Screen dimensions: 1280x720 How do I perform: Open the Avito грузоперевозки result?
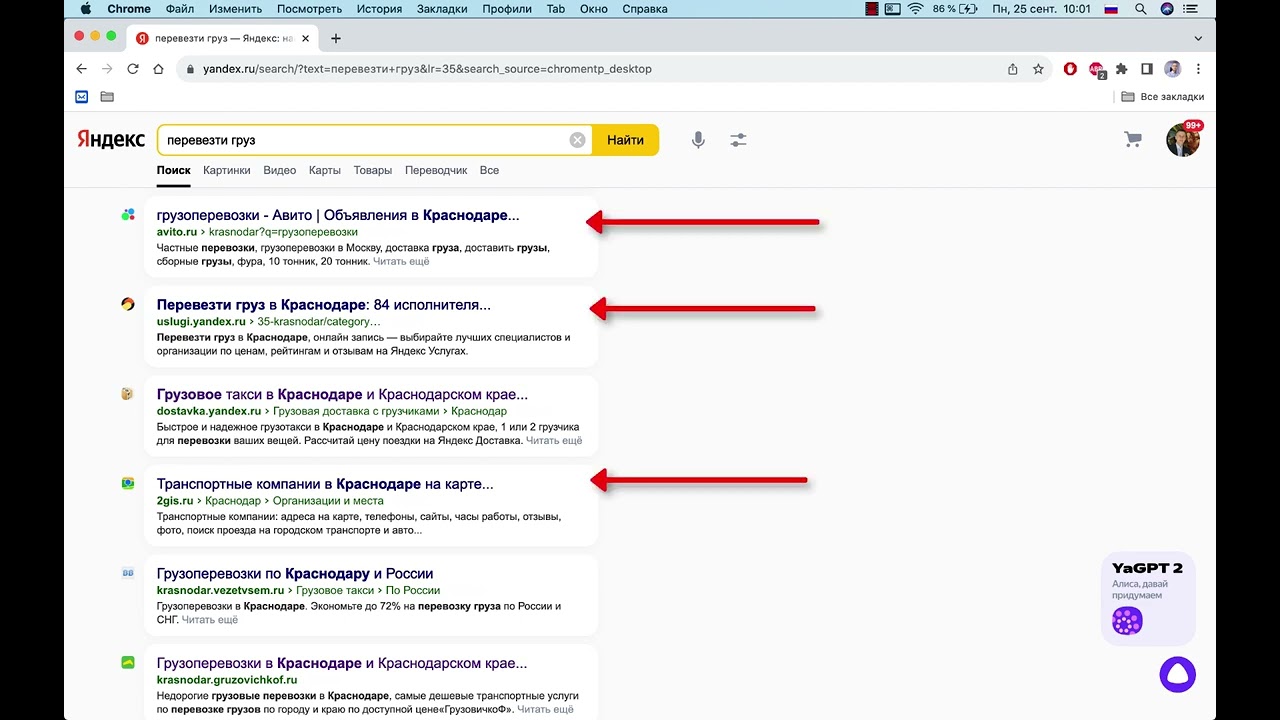[x=338, y=215]
